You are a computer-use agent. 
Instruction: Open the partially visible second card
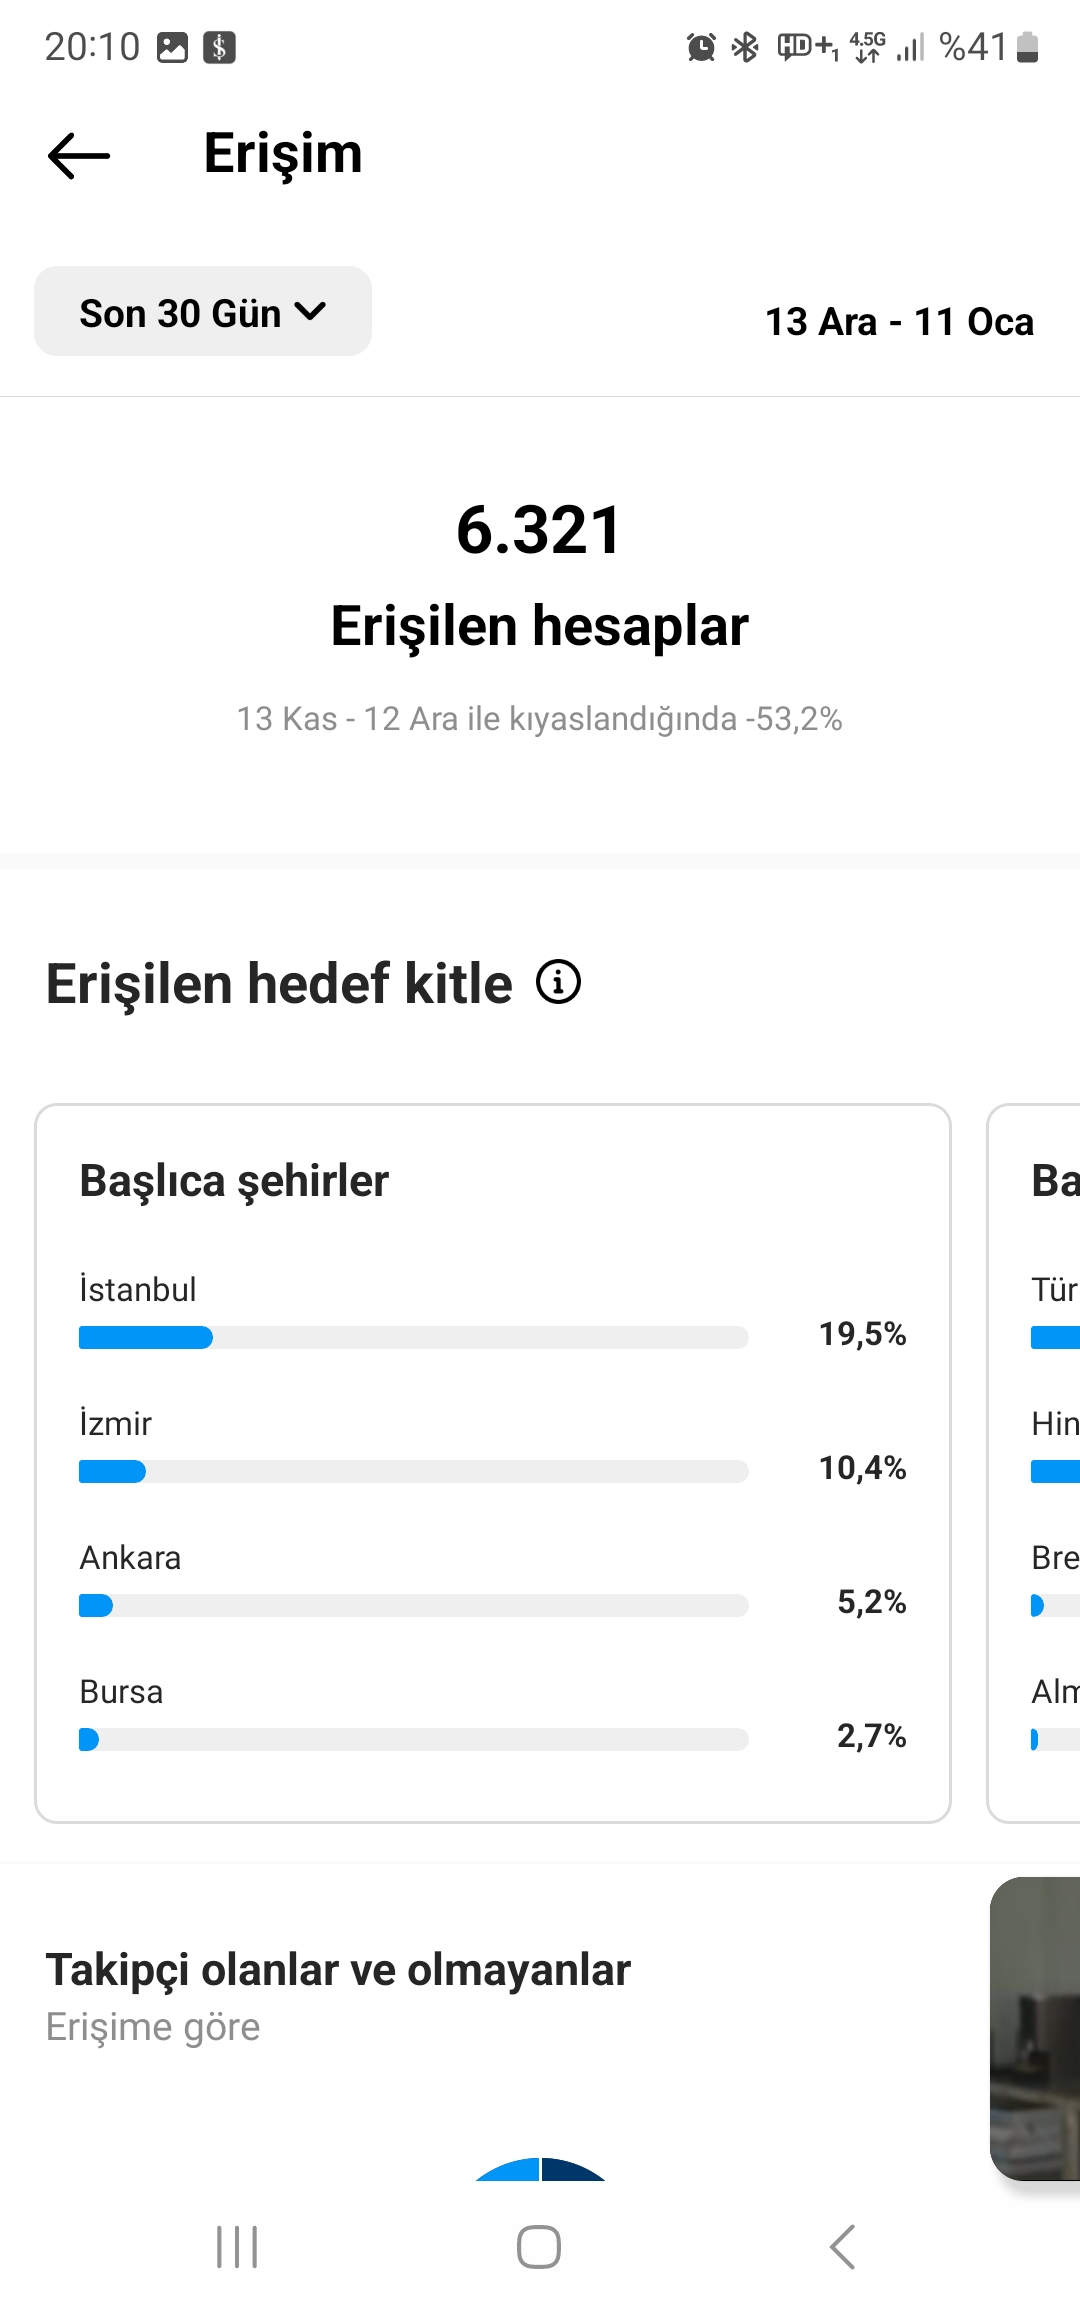[1034, 1463]
